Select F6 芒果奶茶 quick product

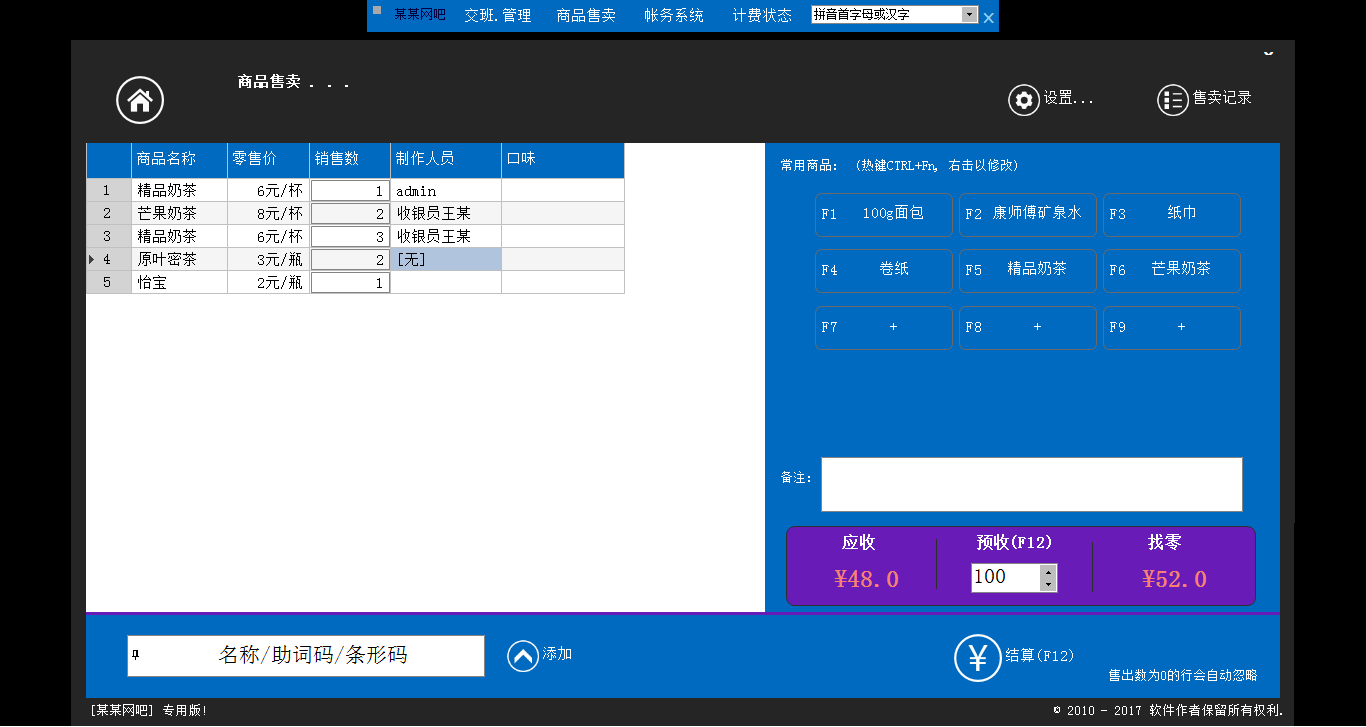1172,271
